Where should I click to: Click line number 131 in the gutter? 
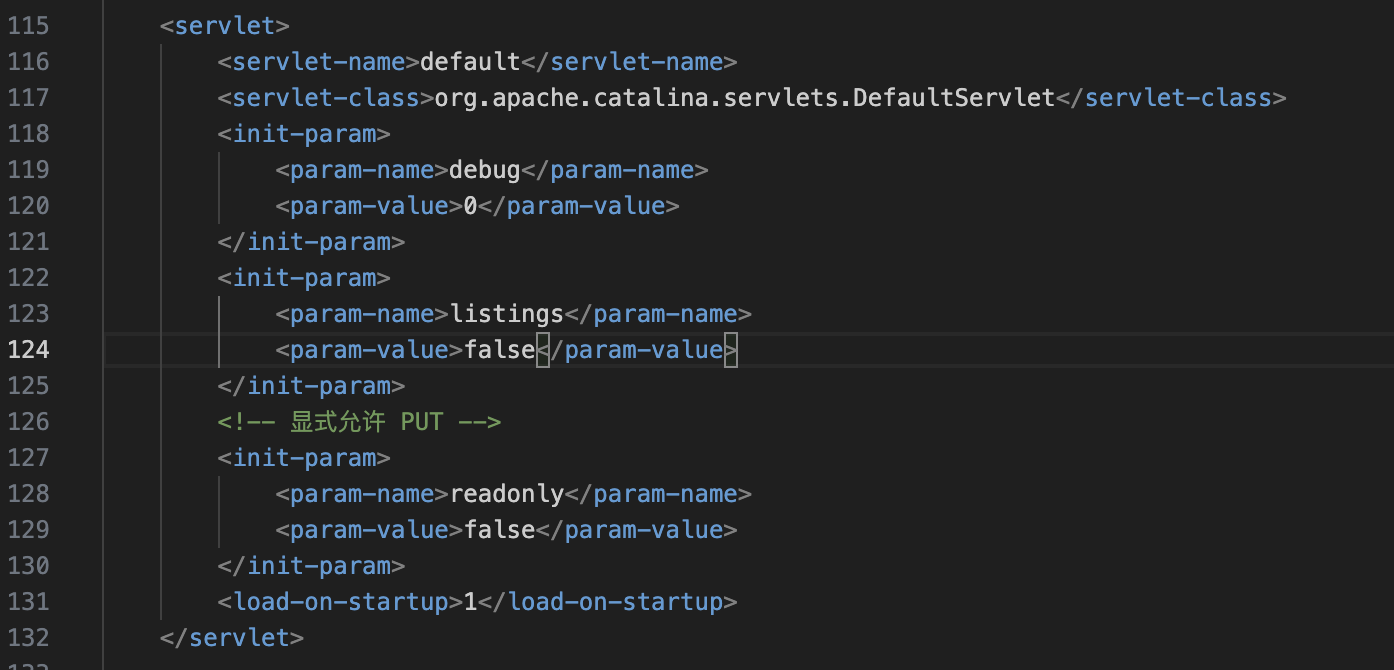tap(28, 602)
